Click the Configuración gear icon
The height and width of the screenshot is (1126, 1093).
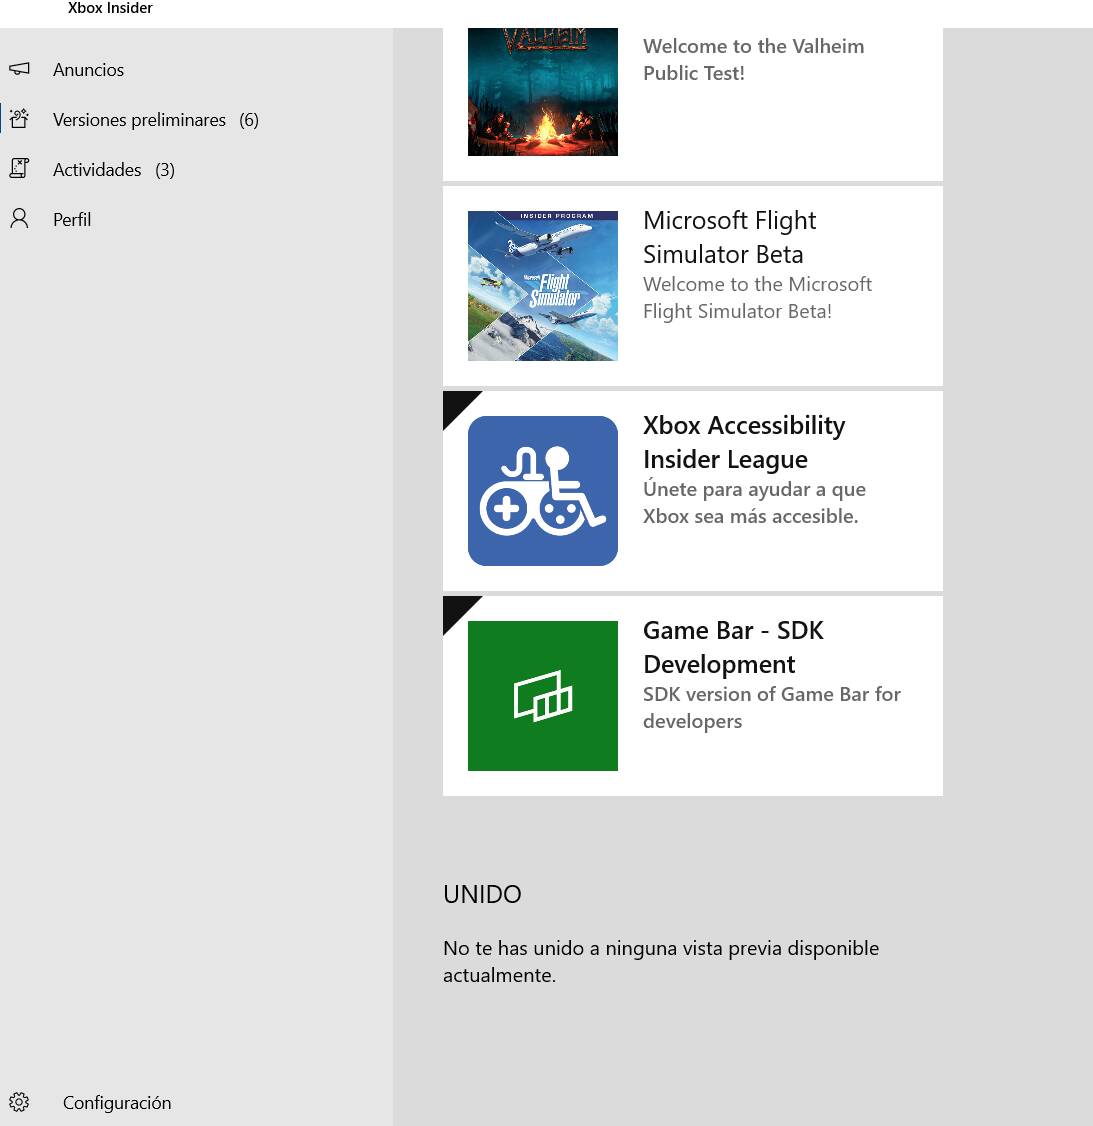[19, 1102]
